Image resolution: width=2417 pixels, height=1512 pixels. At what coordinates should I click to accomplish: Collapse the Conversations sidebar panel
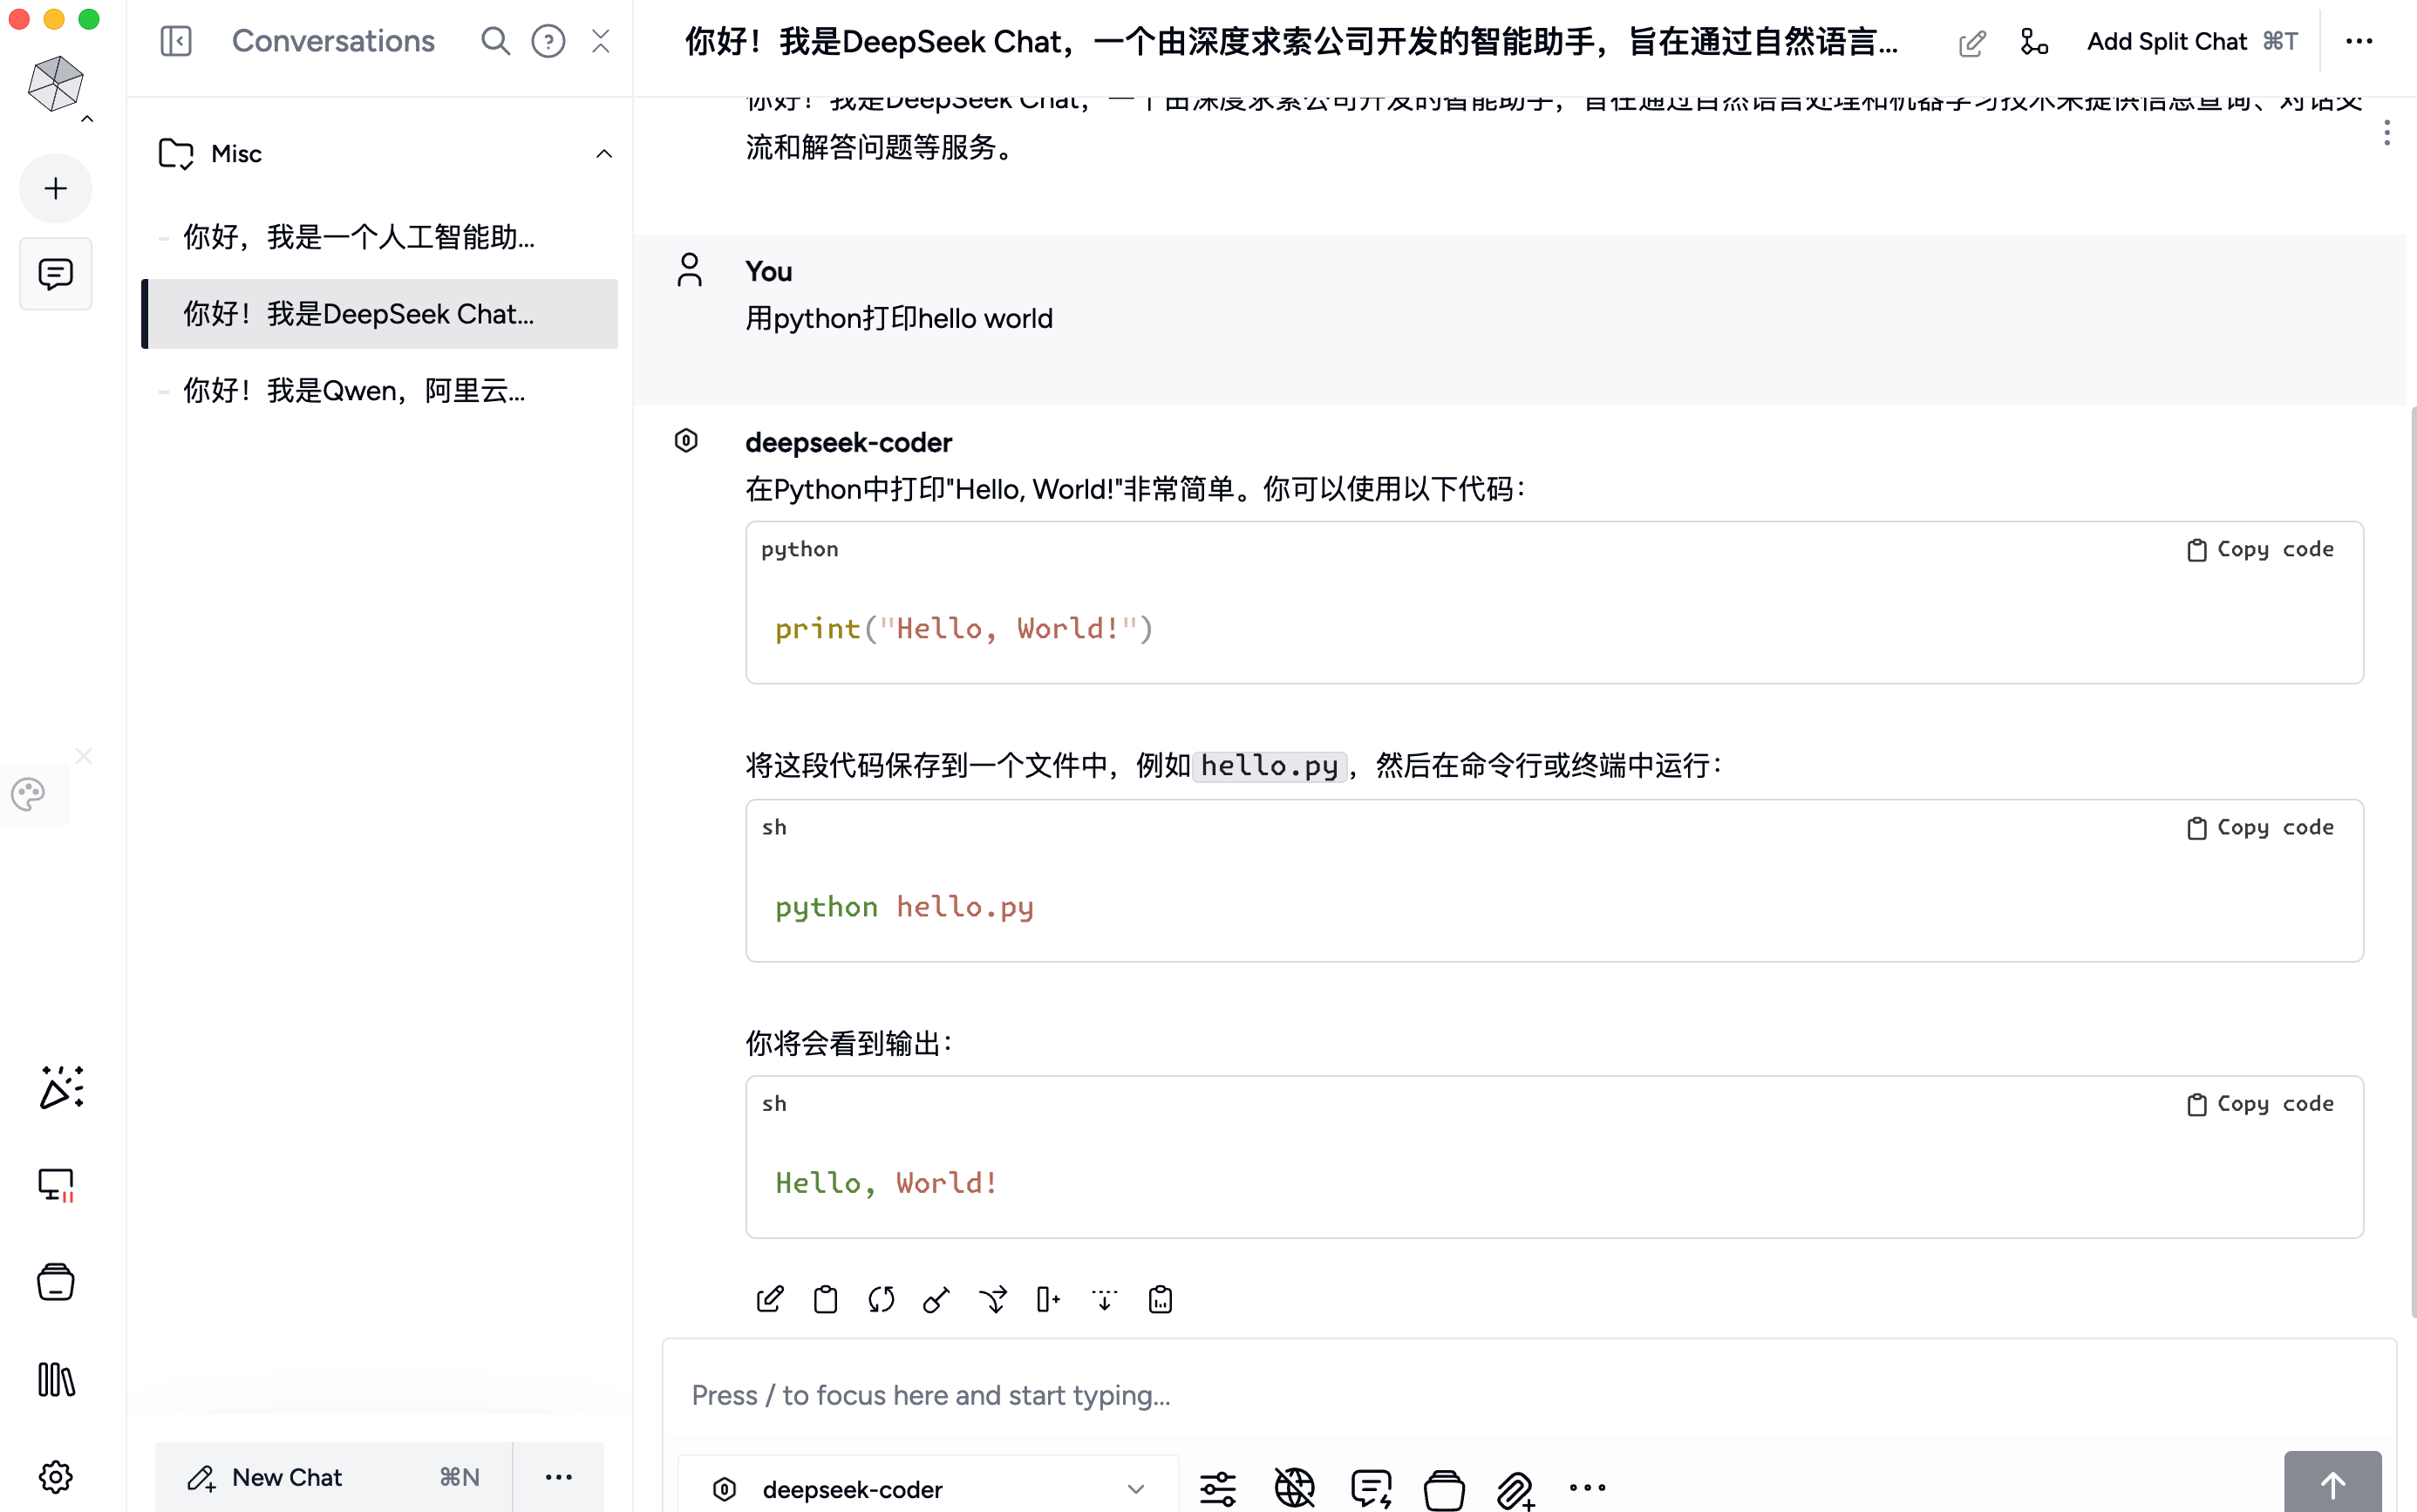[x=176, y=41]
